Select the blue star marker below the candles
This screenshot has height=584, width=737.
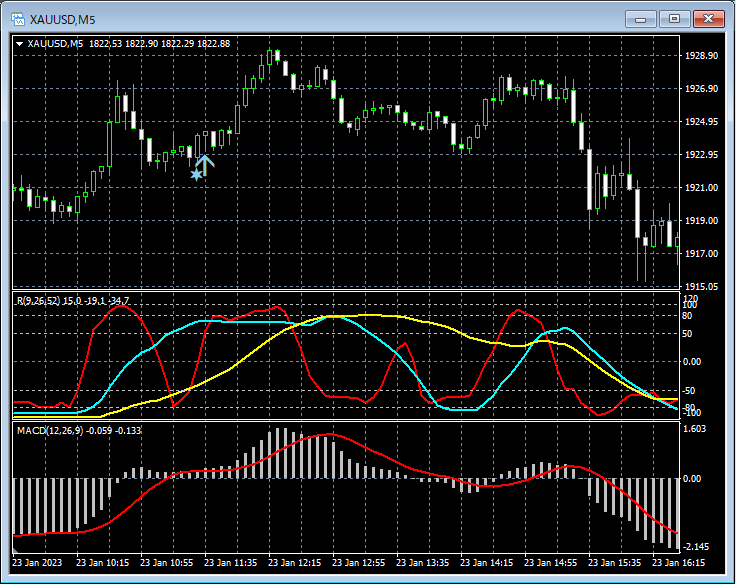[196, 174]
